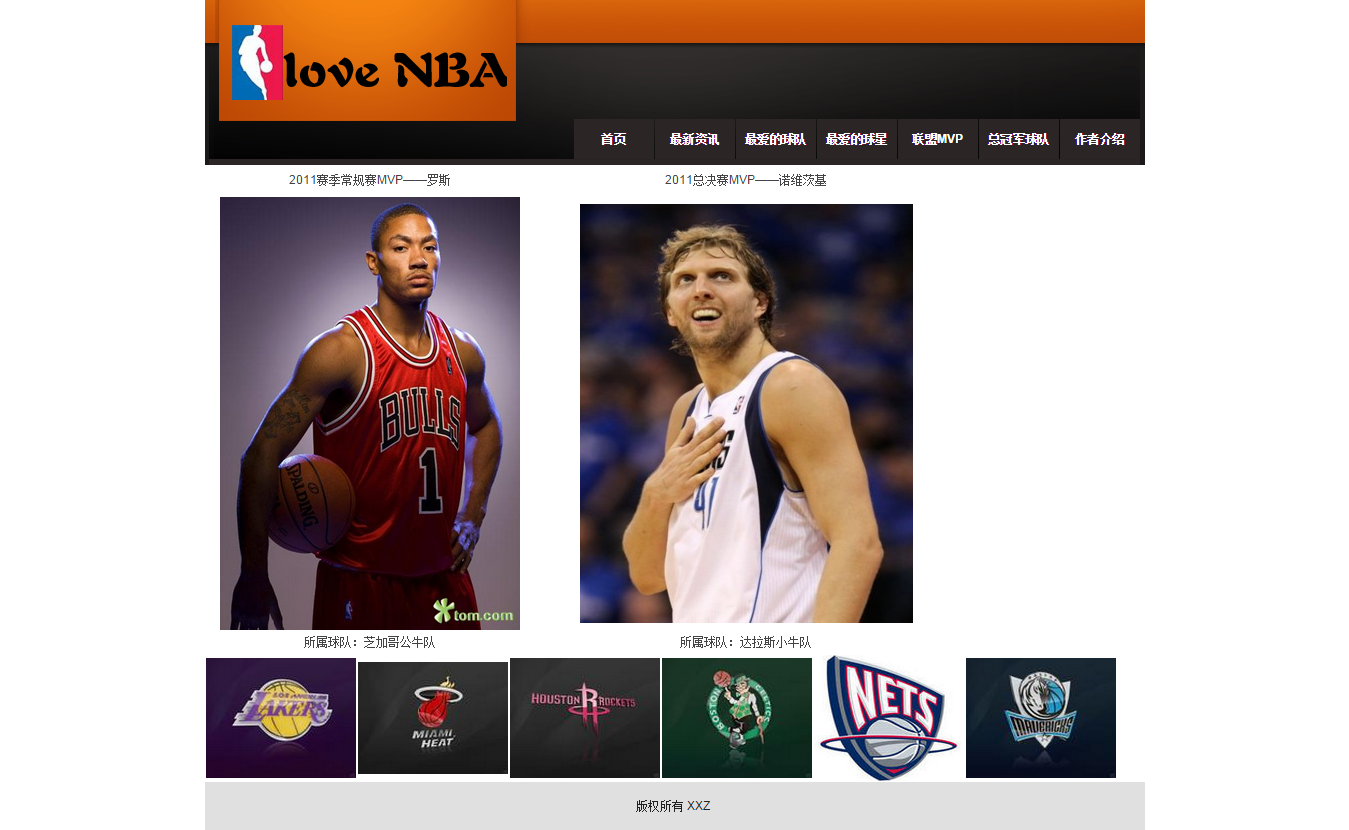Screen dimensions: 1349x830
Task: Select the Miami Heat team logo
Action: click(433, 718)
